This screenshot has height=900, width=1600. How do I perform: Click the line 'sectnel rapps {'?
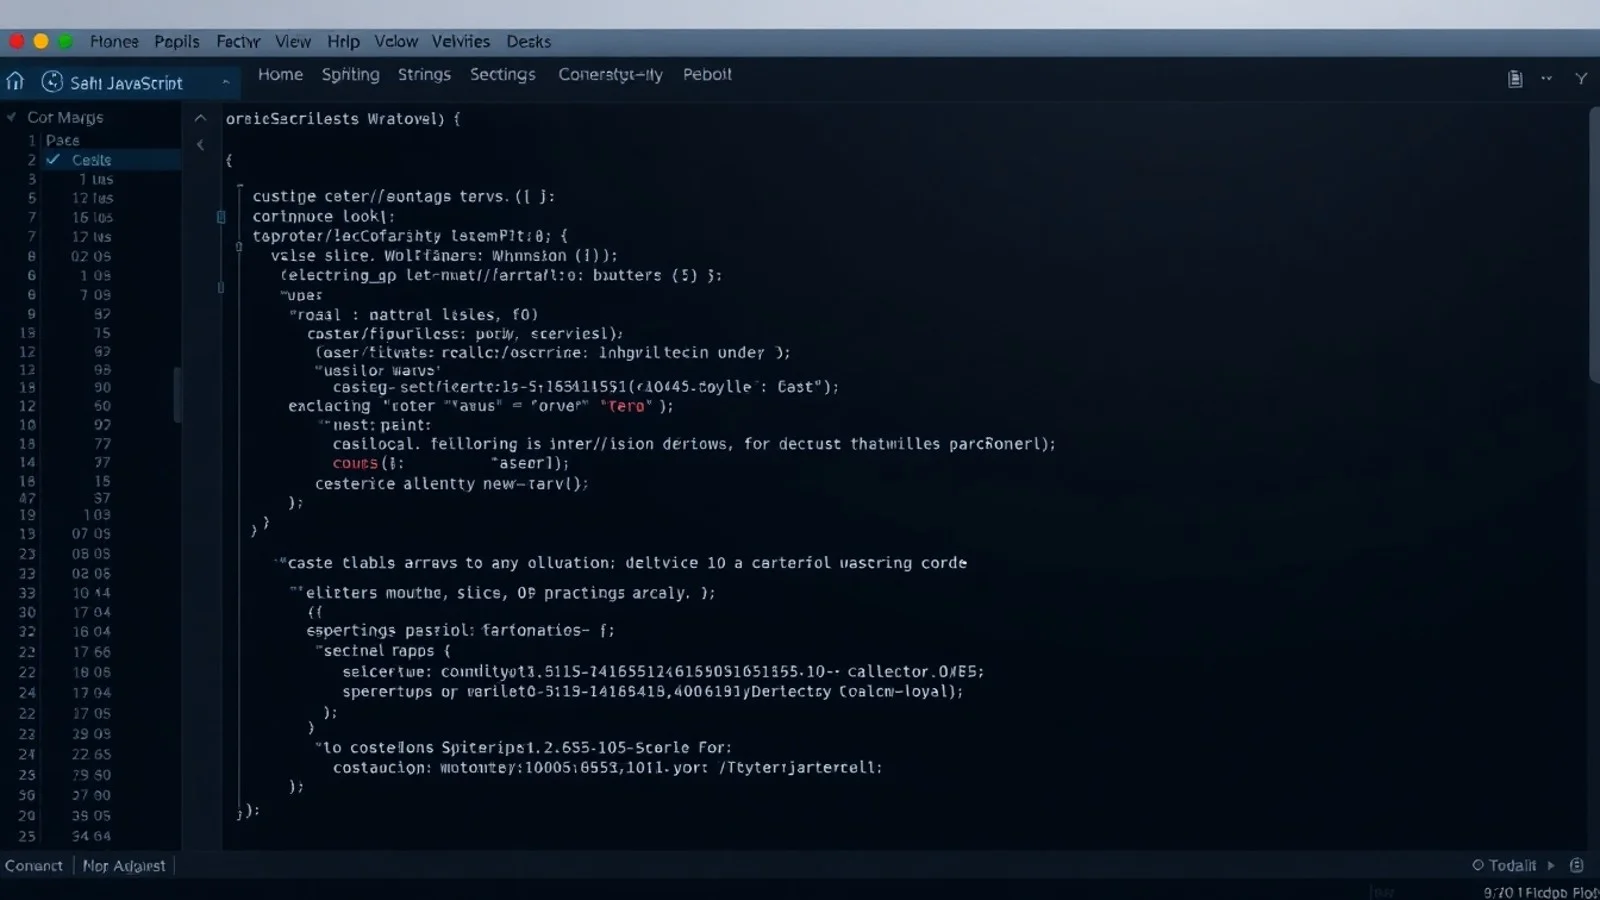pos(384,650)
